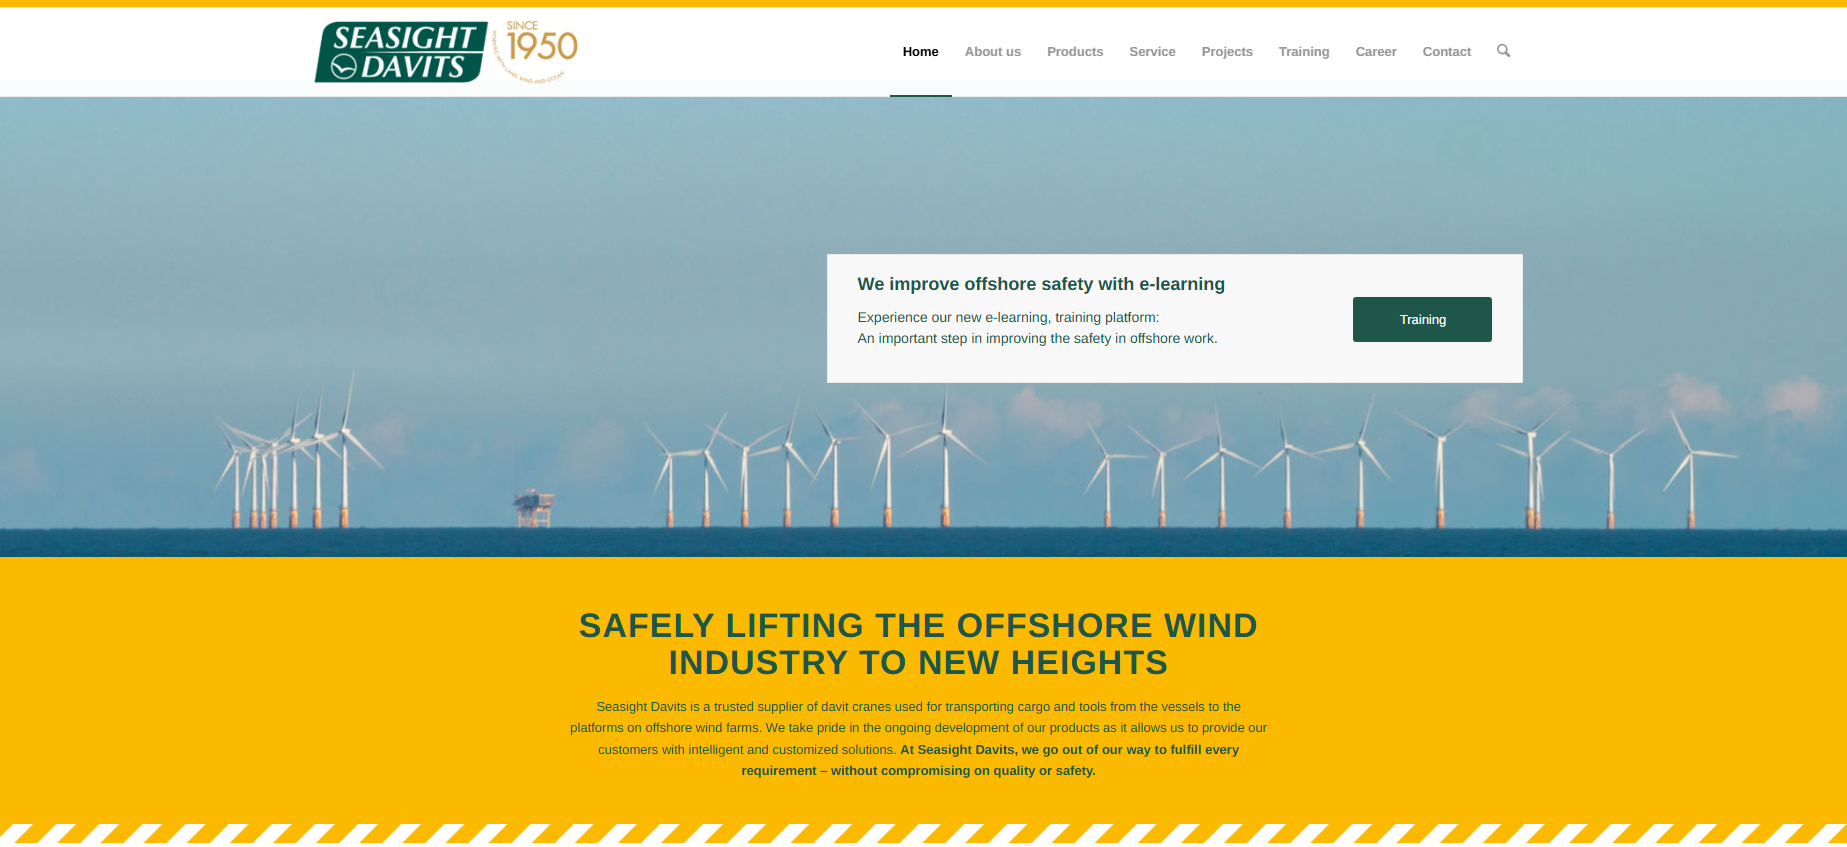Go to the Home menu item

click(x=920, y=52)
